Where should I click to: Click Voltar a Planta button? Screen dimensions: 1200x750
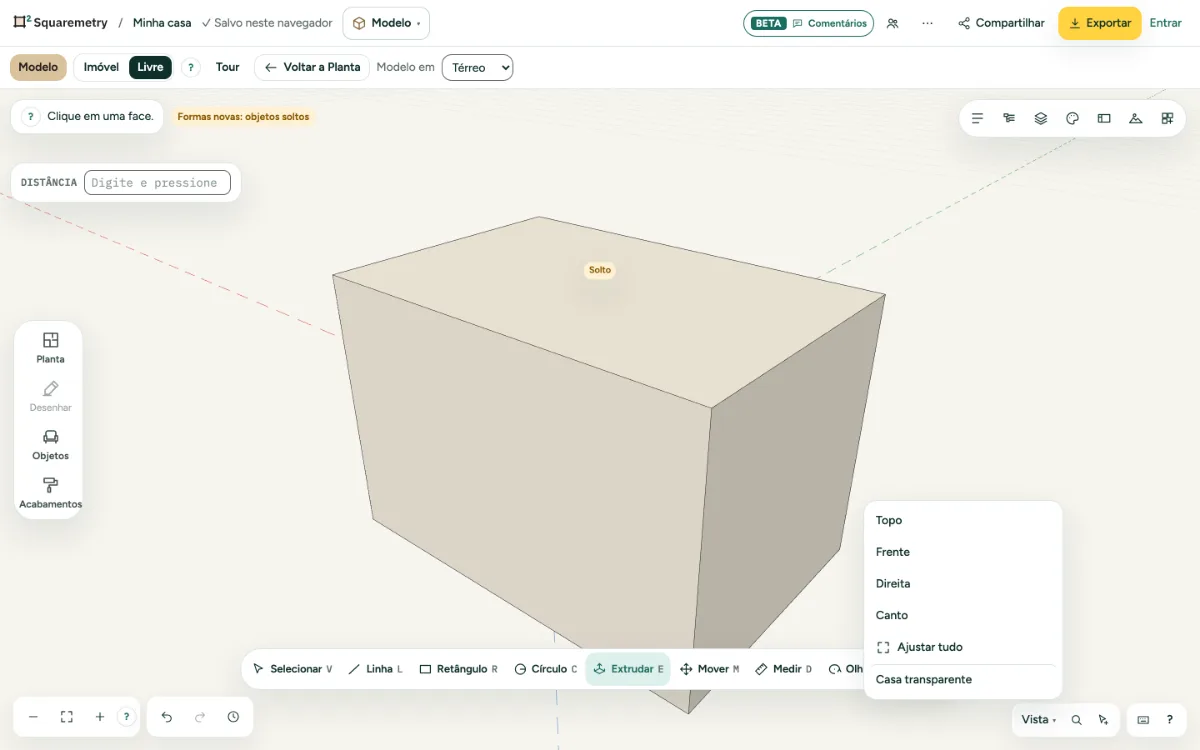[312, 67]
